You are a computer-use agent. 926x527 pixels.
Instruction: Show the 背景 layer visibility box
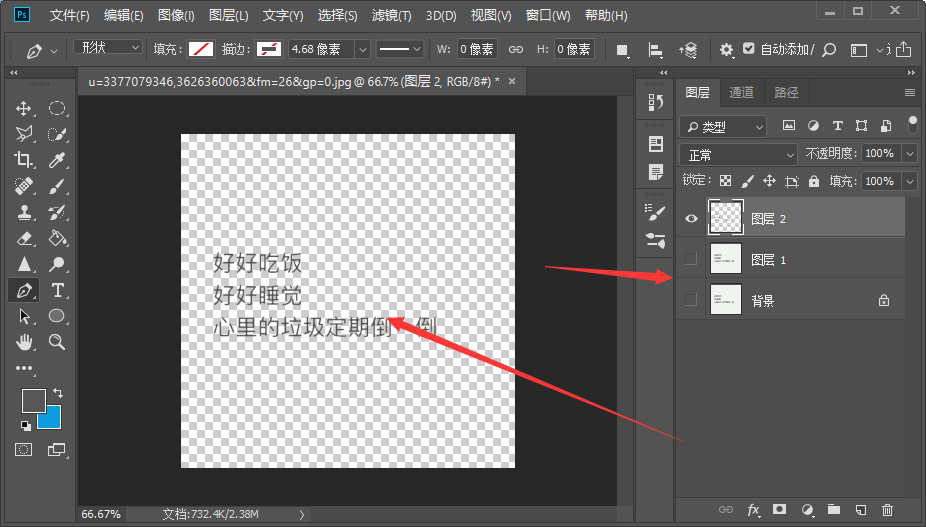[690, 300]
